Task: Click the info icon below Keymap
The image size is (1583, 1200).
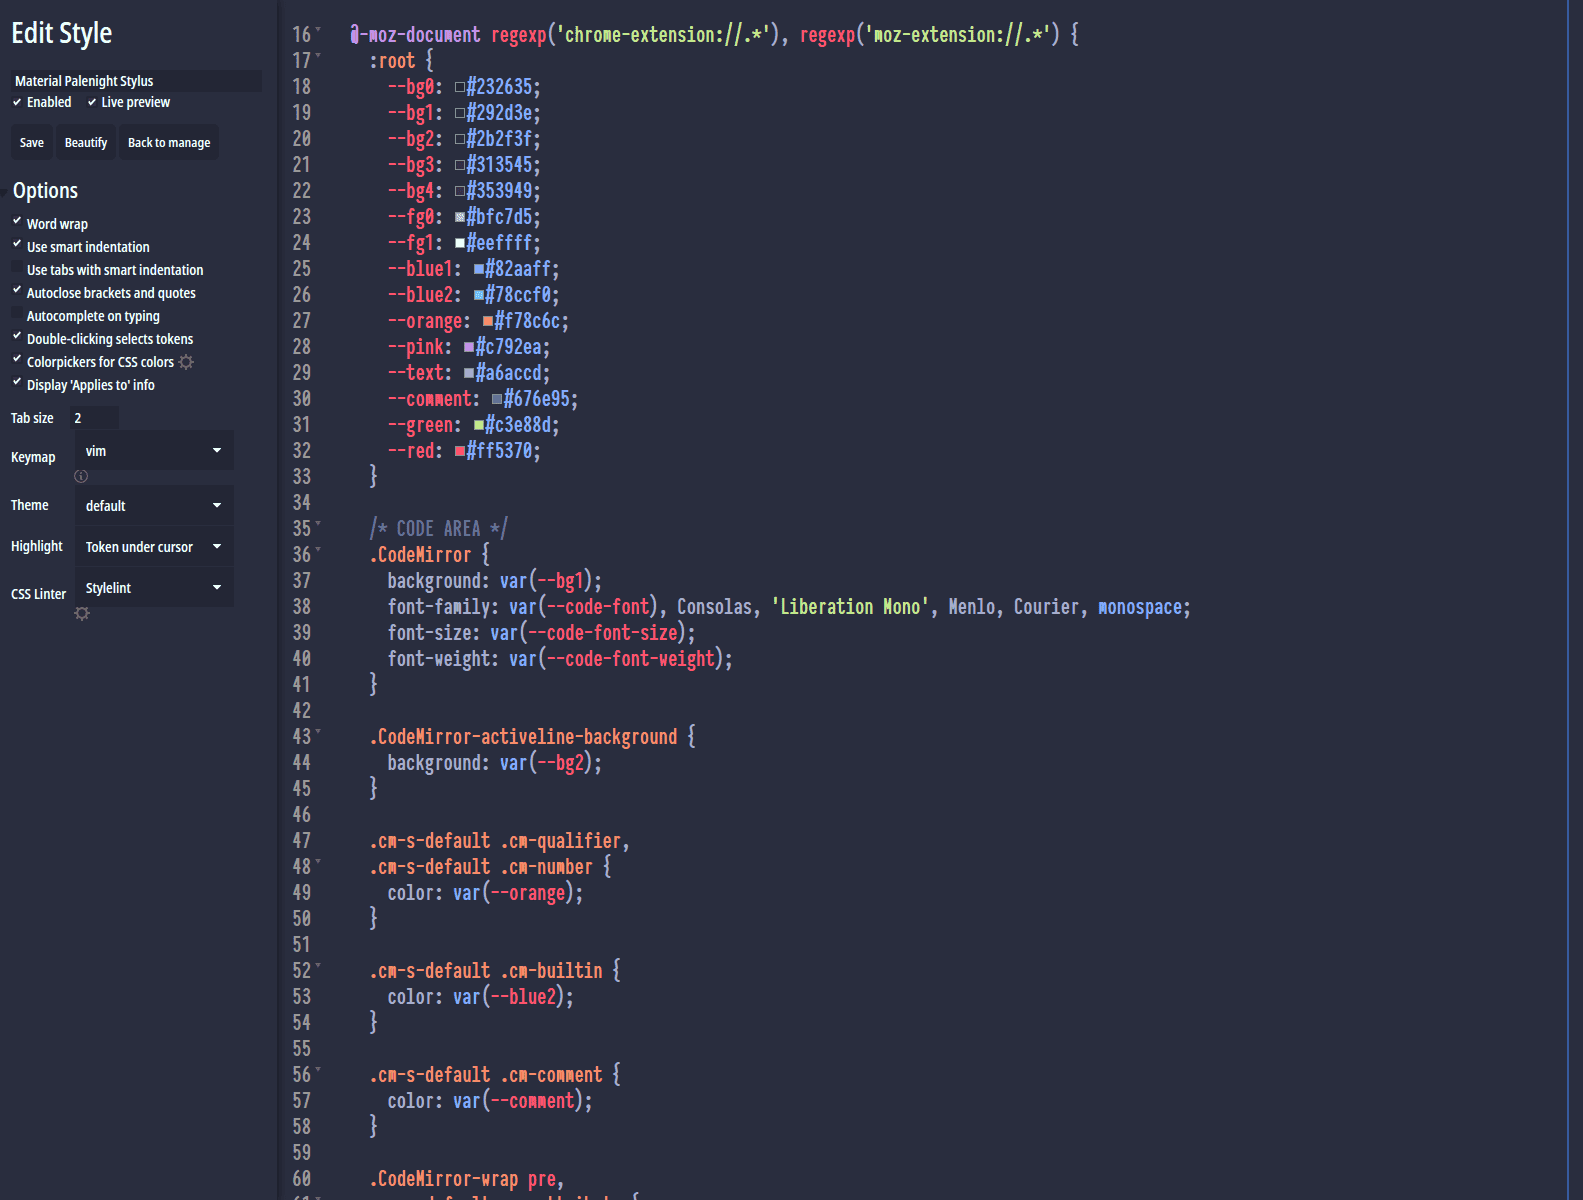Action: [x=81, y=476]
